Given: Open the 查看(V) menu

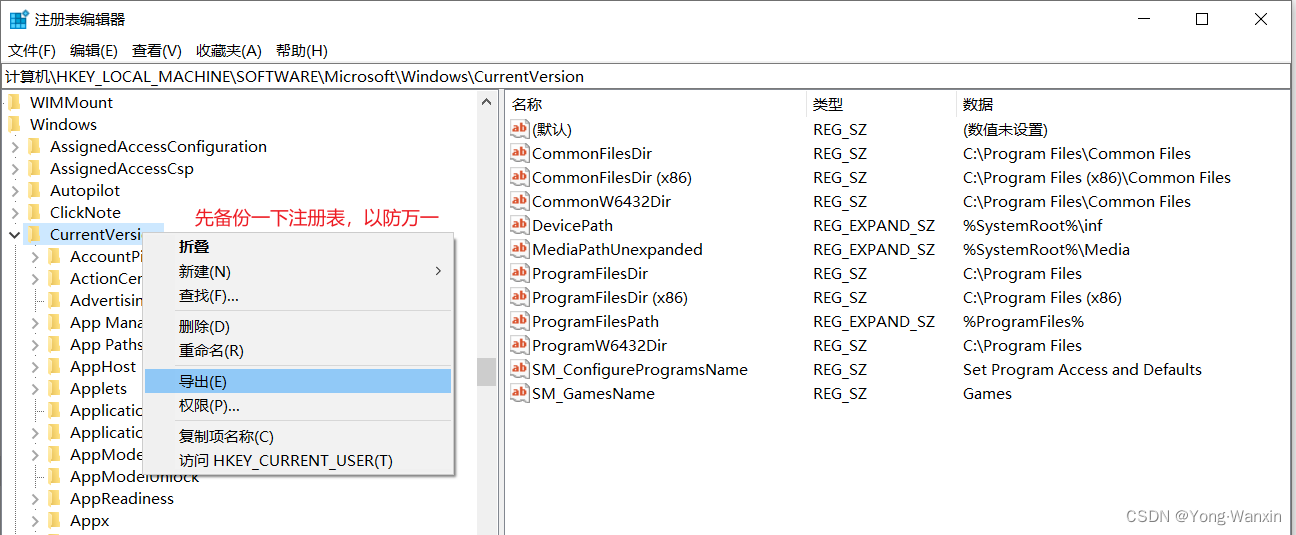Looking at the screenshot, I should pos(157,50).
